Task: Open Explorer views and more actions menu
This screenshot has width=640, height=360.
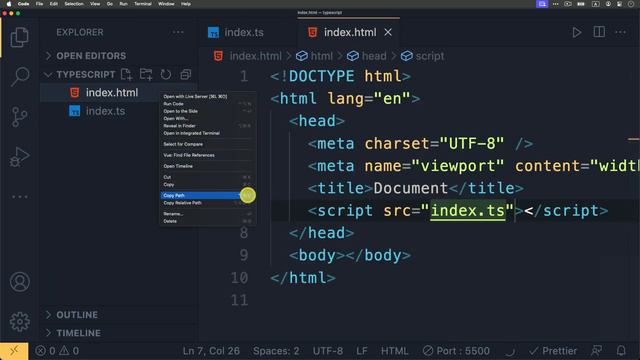Action: point(178,32)
